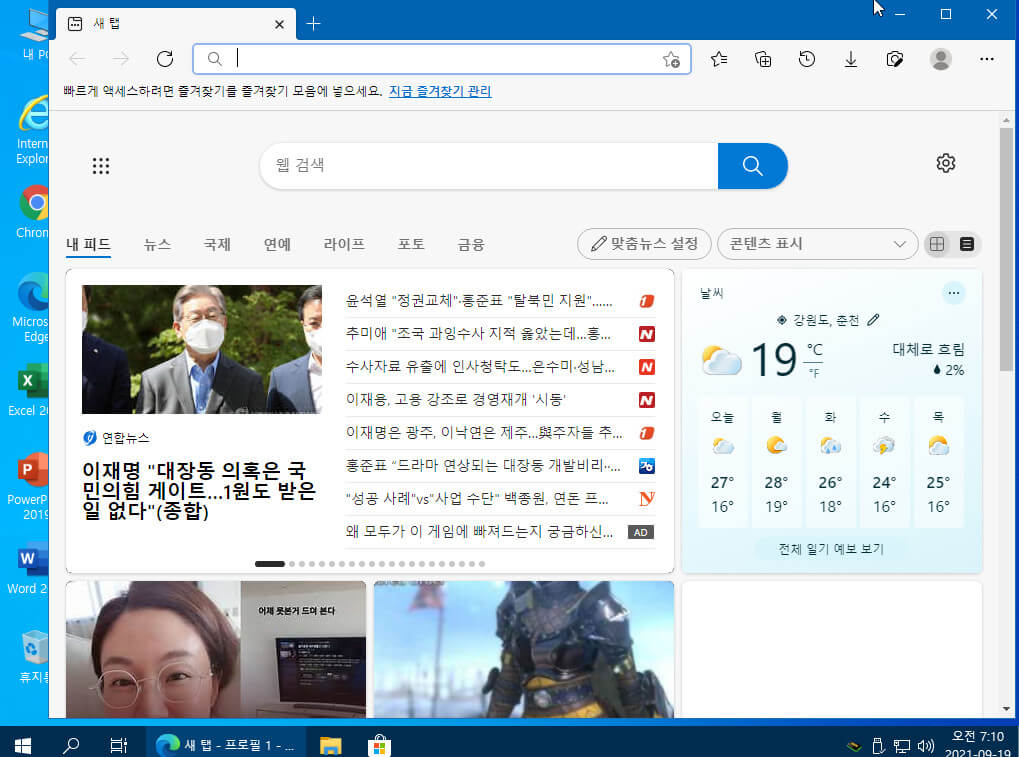Select the 내 피드 tab
Image resolution: width=1019 pixels, height=757 pixels.
coord(88,245)
